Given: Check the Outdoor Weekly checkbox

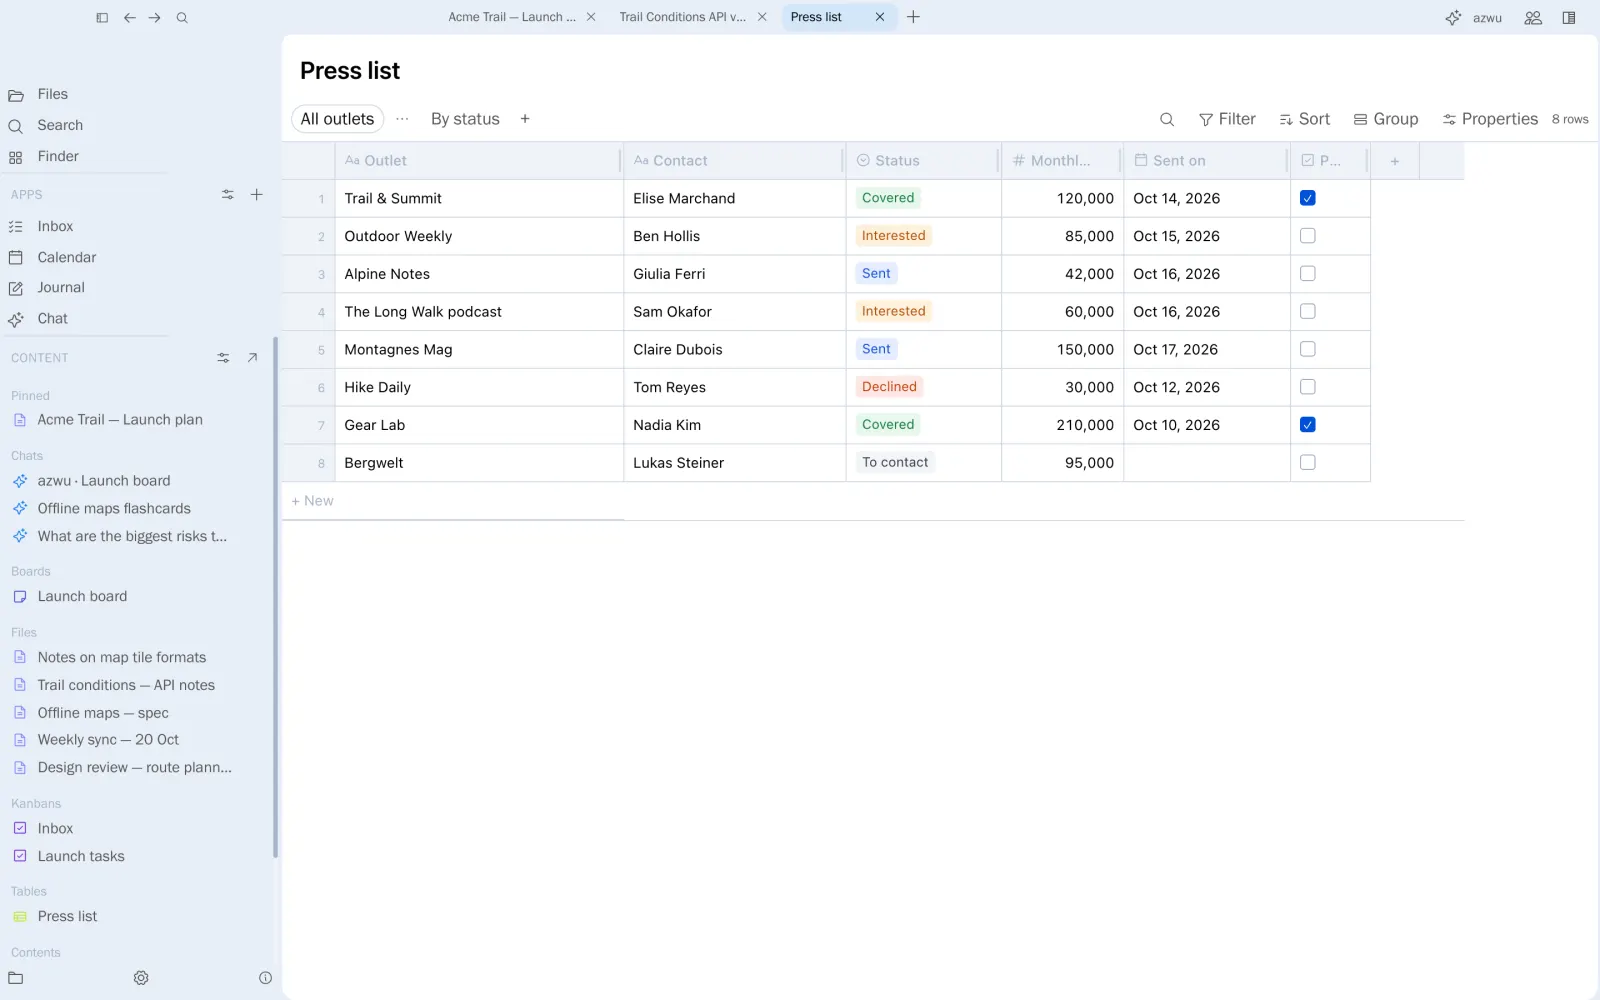Looking at the screenshot, I should click(x=1307, y=236).
